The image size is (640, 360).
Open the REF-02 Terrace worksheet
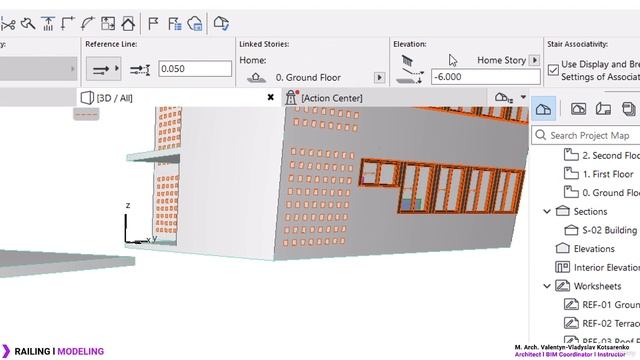601,323
